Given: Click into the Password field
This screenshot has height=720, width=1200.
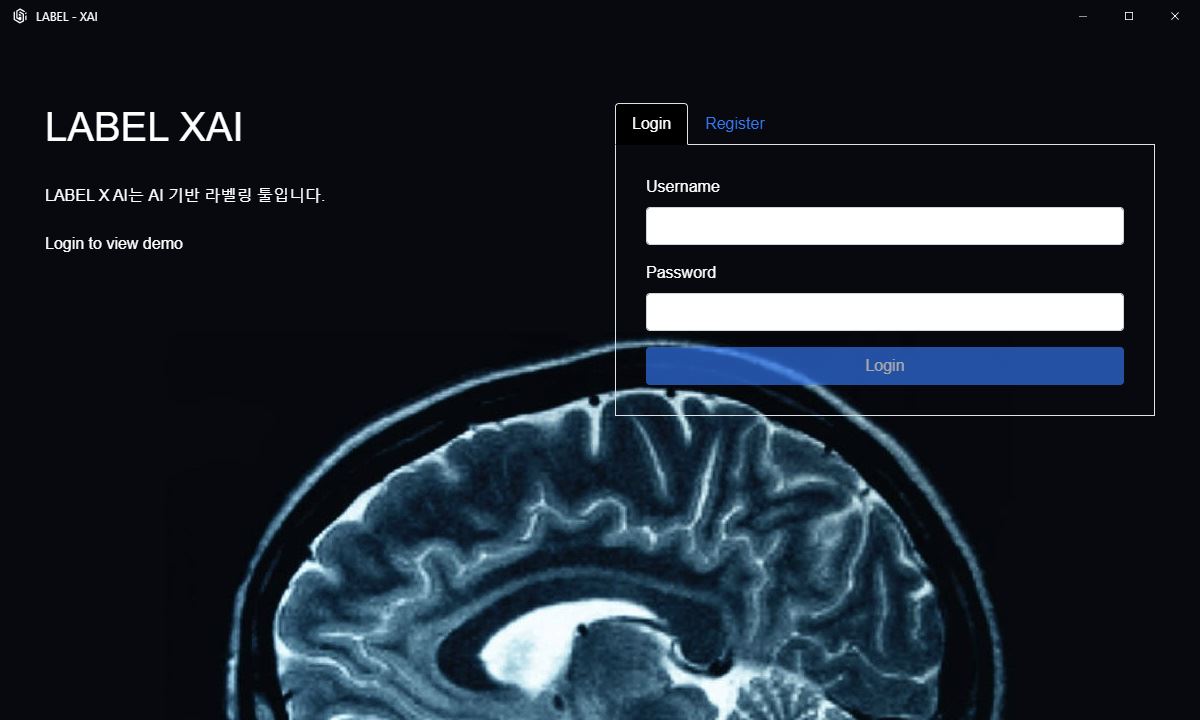Looking at the screenshot, I should (885, 312).
